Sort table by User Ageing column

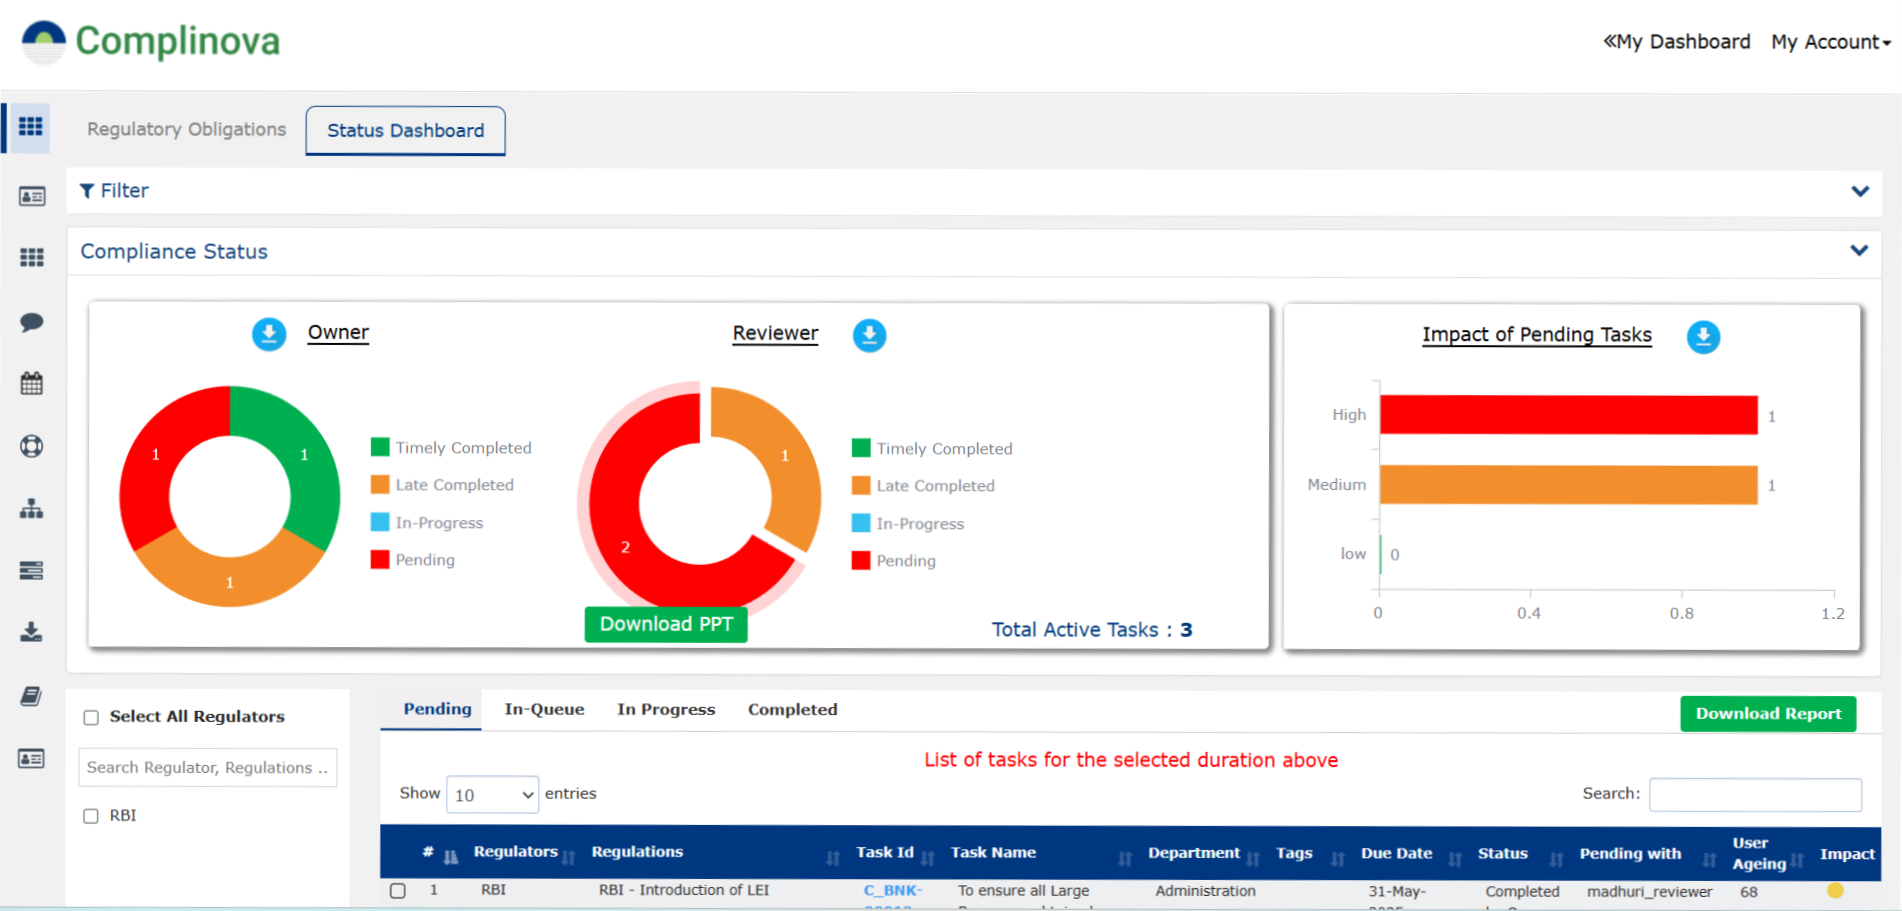1797,860
